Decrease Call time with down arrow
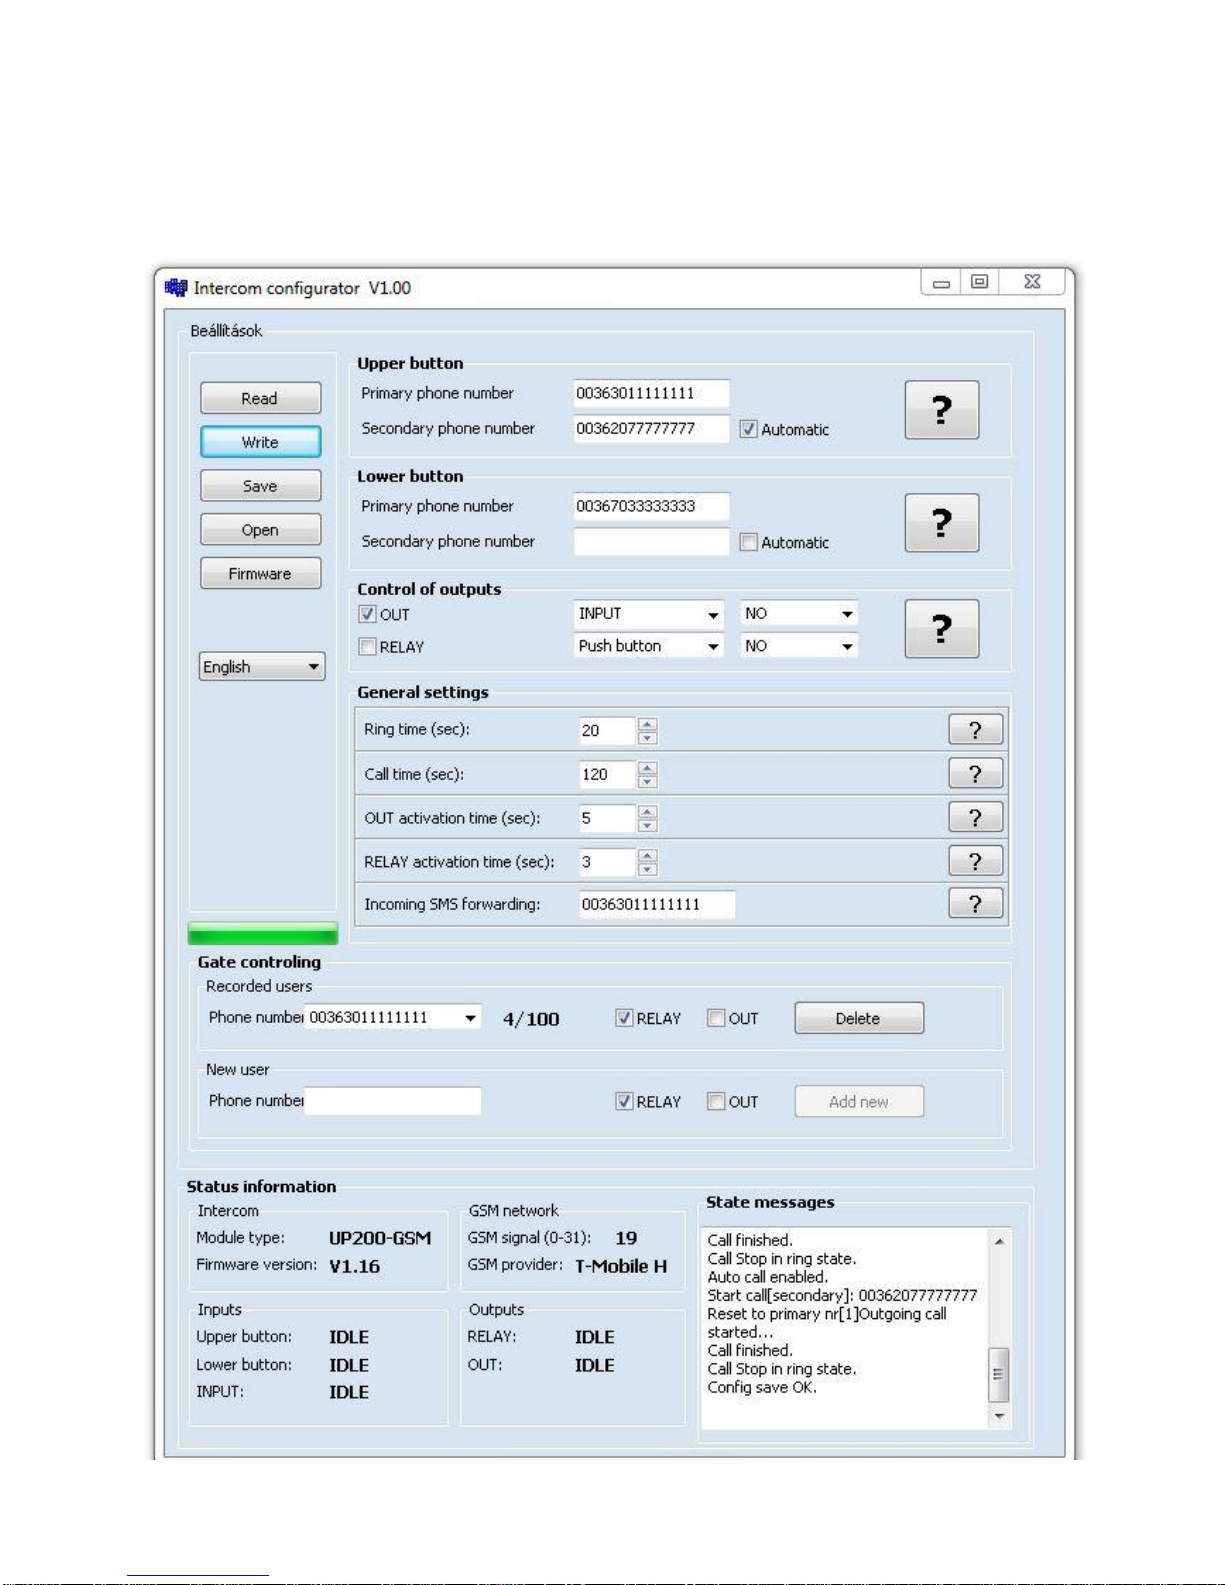Screen dimensions: 1225x1585 click(648, 782)
